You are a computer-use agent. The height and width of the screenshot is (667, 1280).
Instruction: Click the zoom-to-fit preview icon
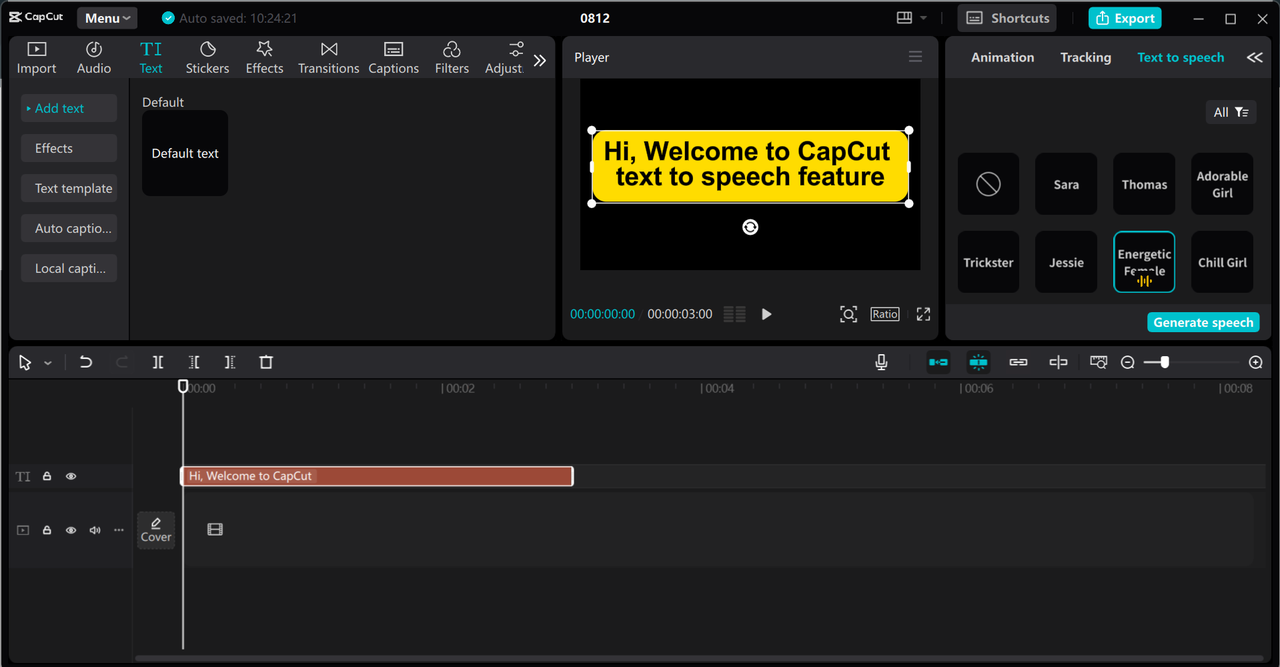tap(848, 314)
